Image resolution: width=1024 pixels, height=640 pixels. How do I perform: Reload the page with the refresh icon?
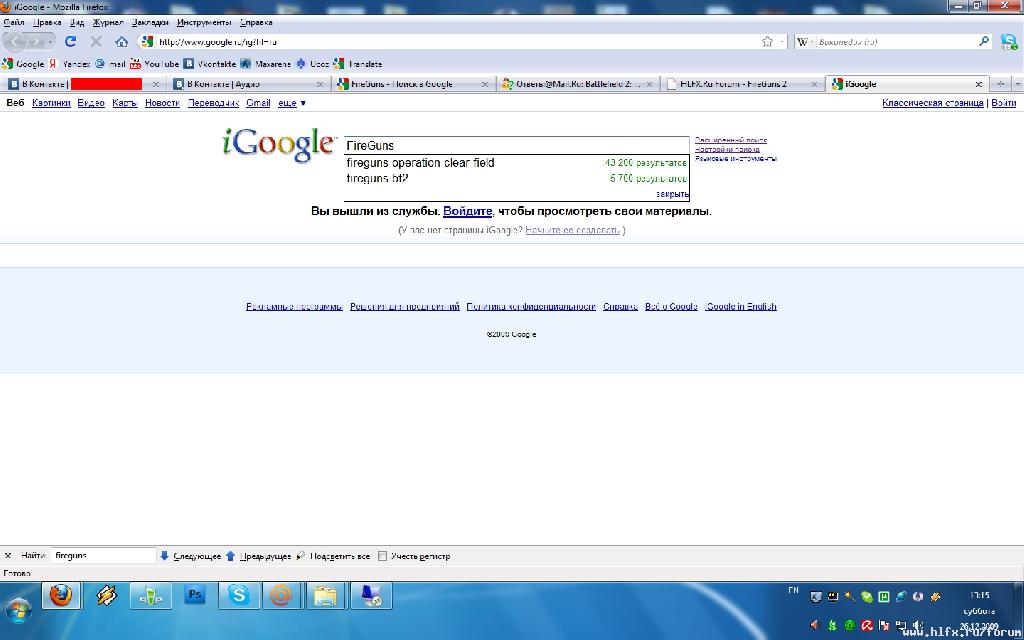point(71,41)
